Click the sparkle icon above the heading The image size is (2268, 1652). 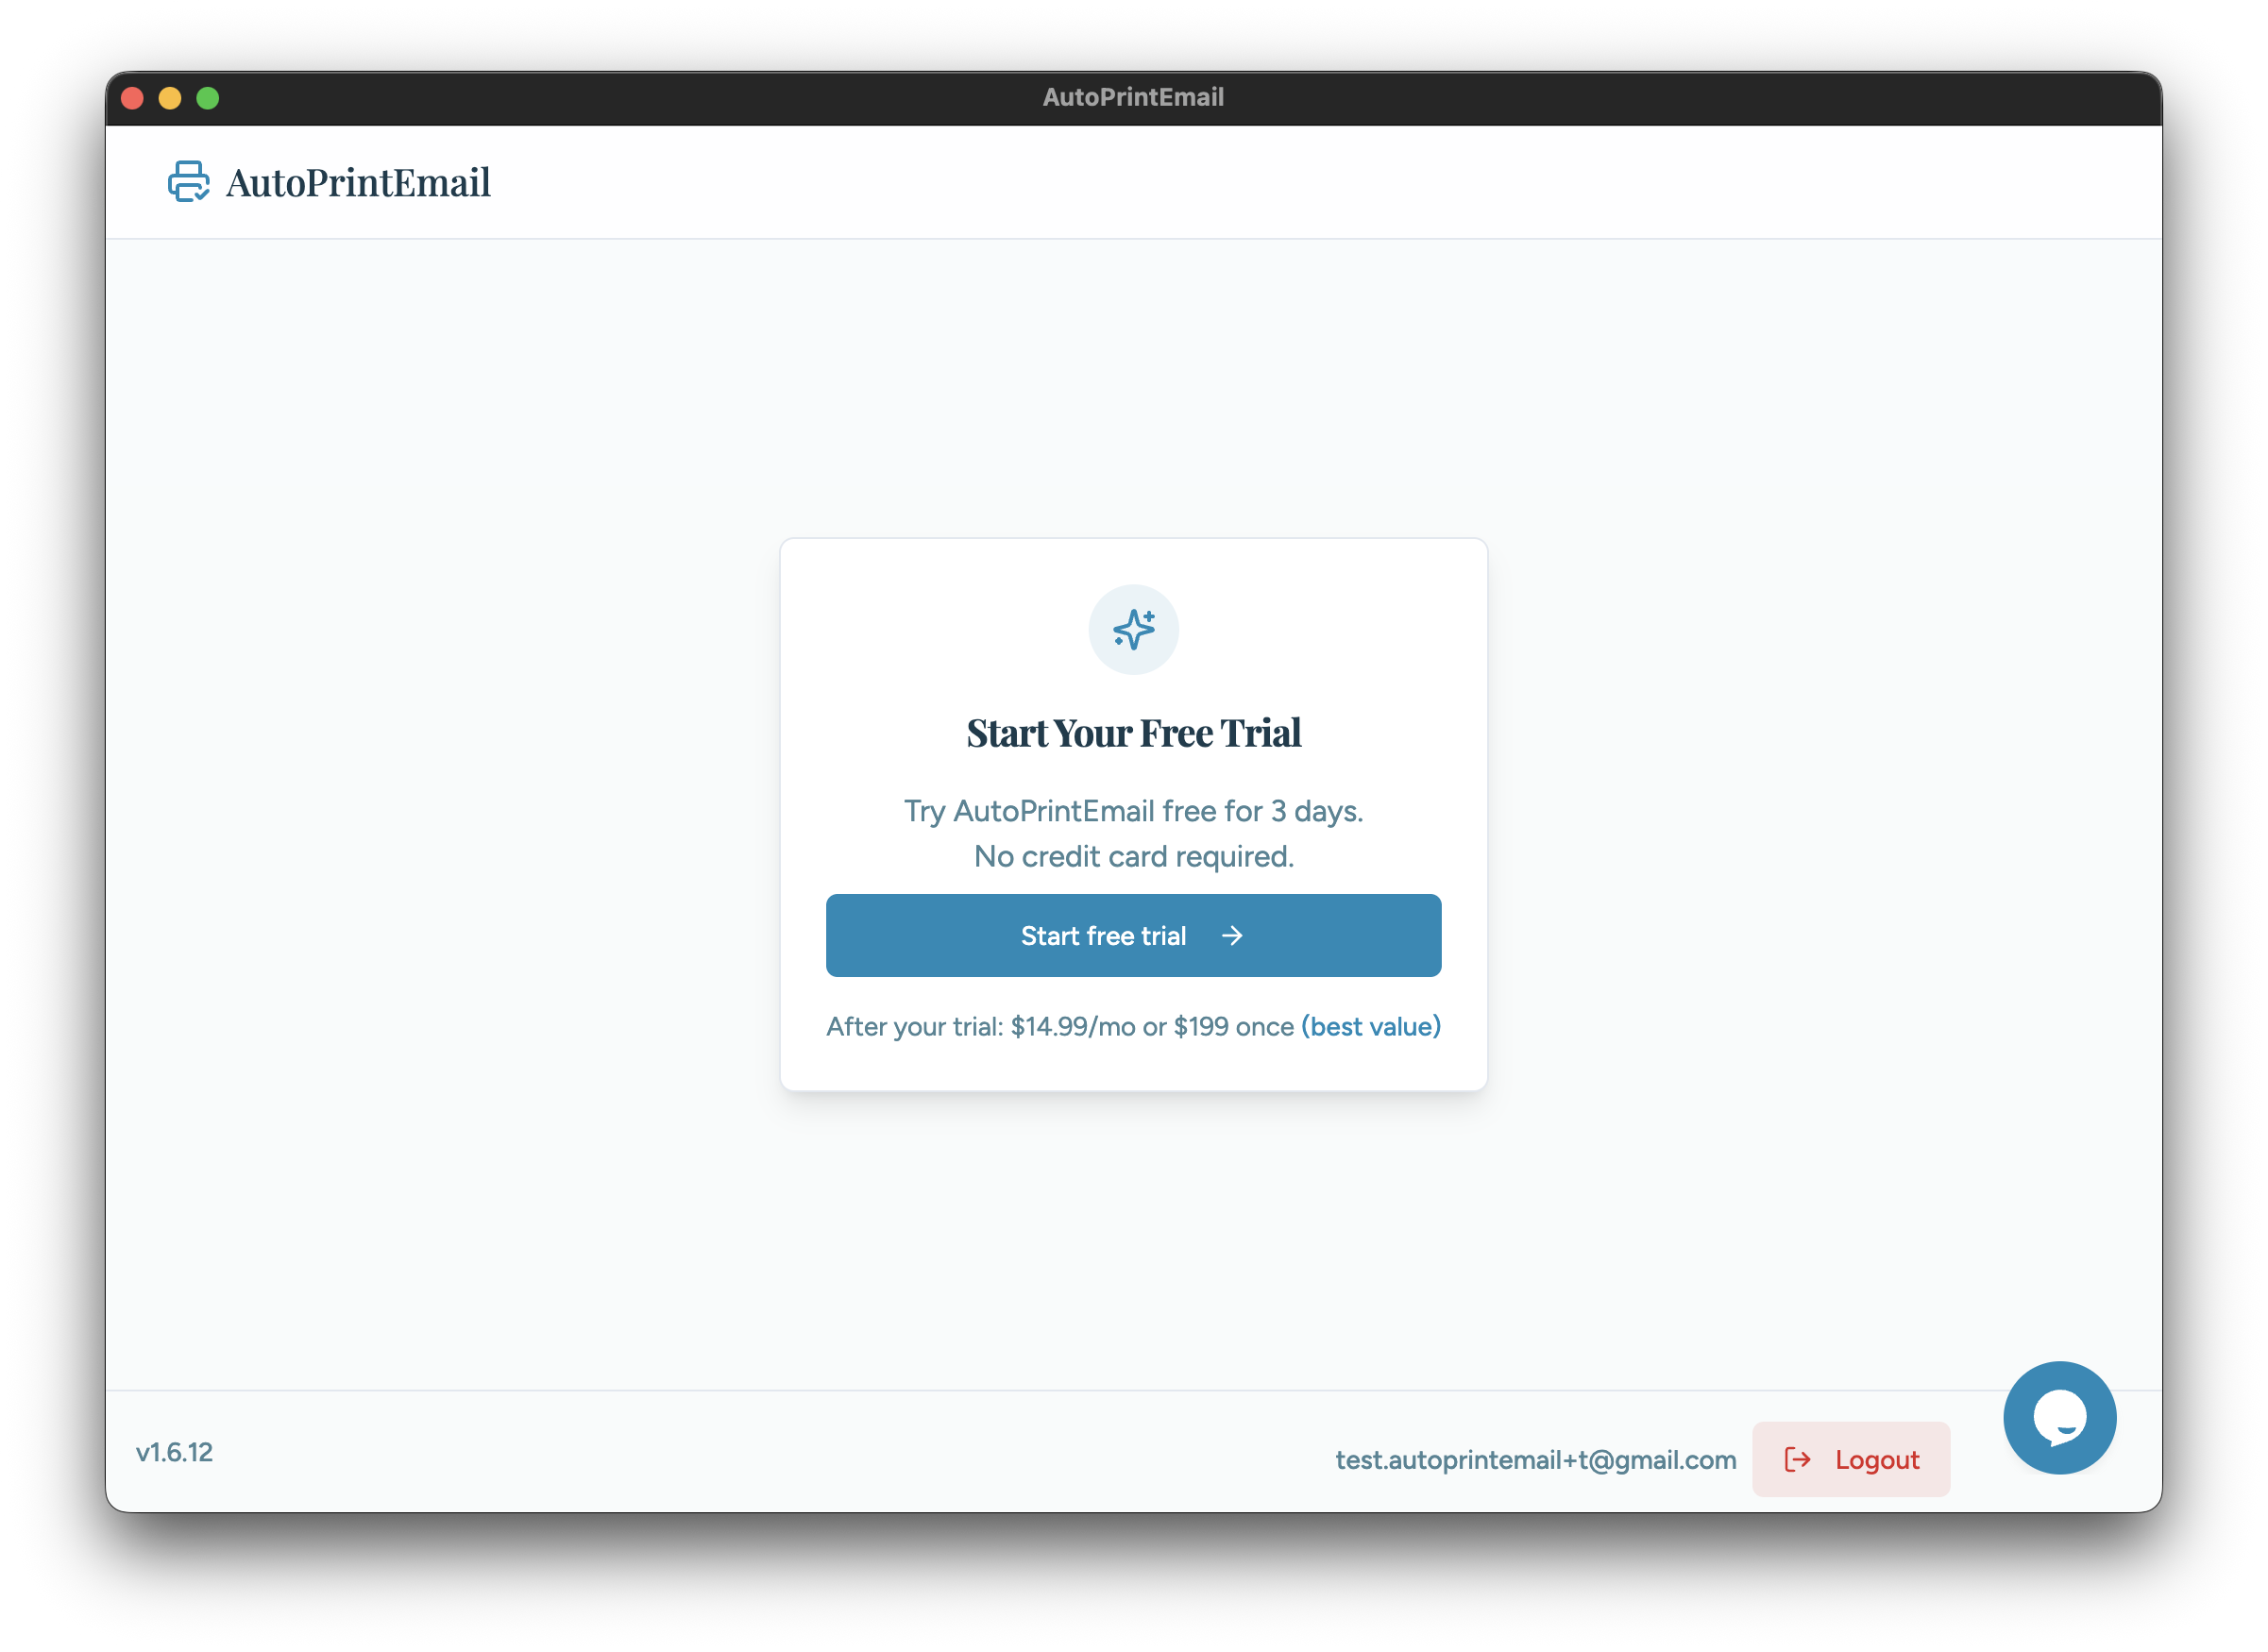pyautogui.click(x=1133, y=629)
